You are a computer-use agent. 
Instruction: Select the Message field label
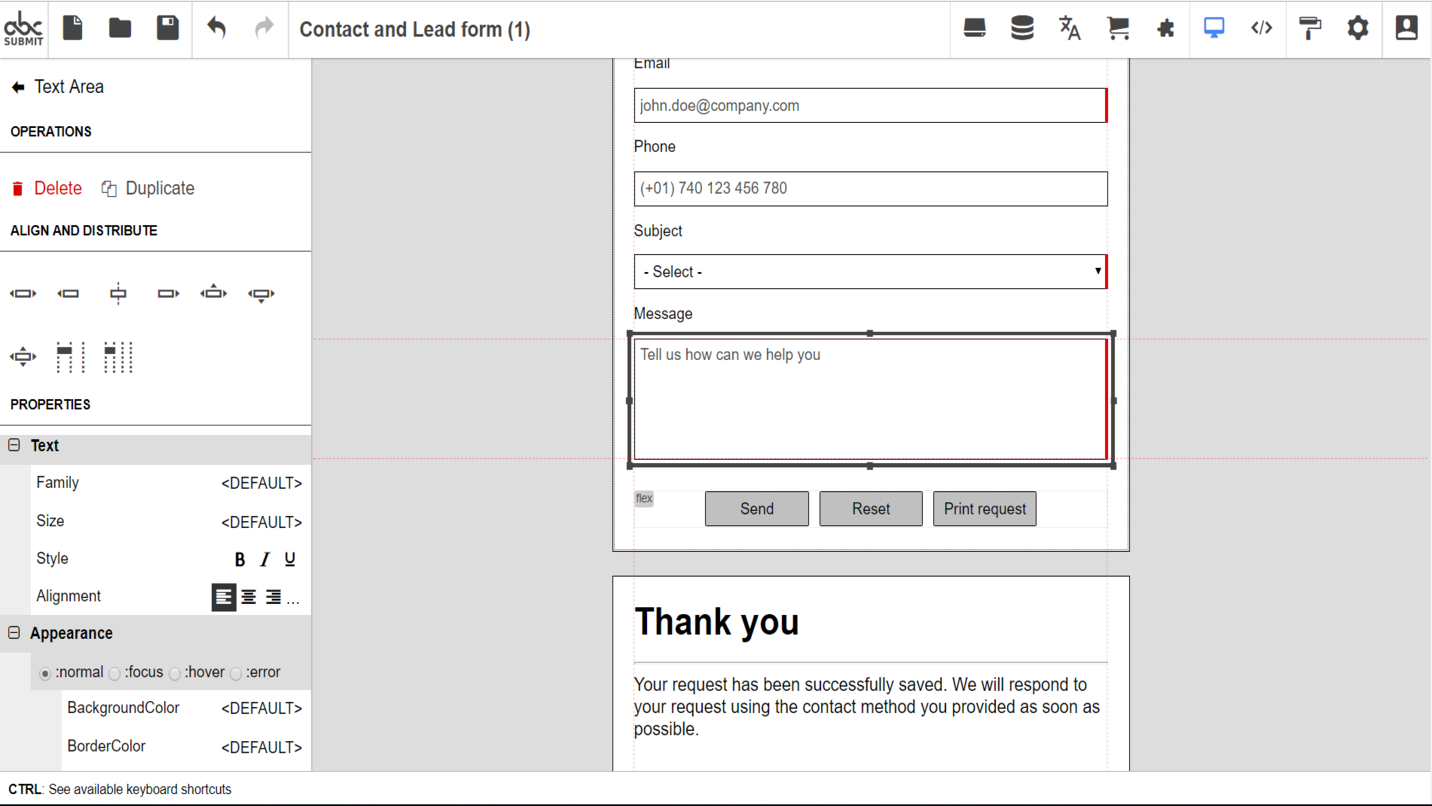coord(663,314)
